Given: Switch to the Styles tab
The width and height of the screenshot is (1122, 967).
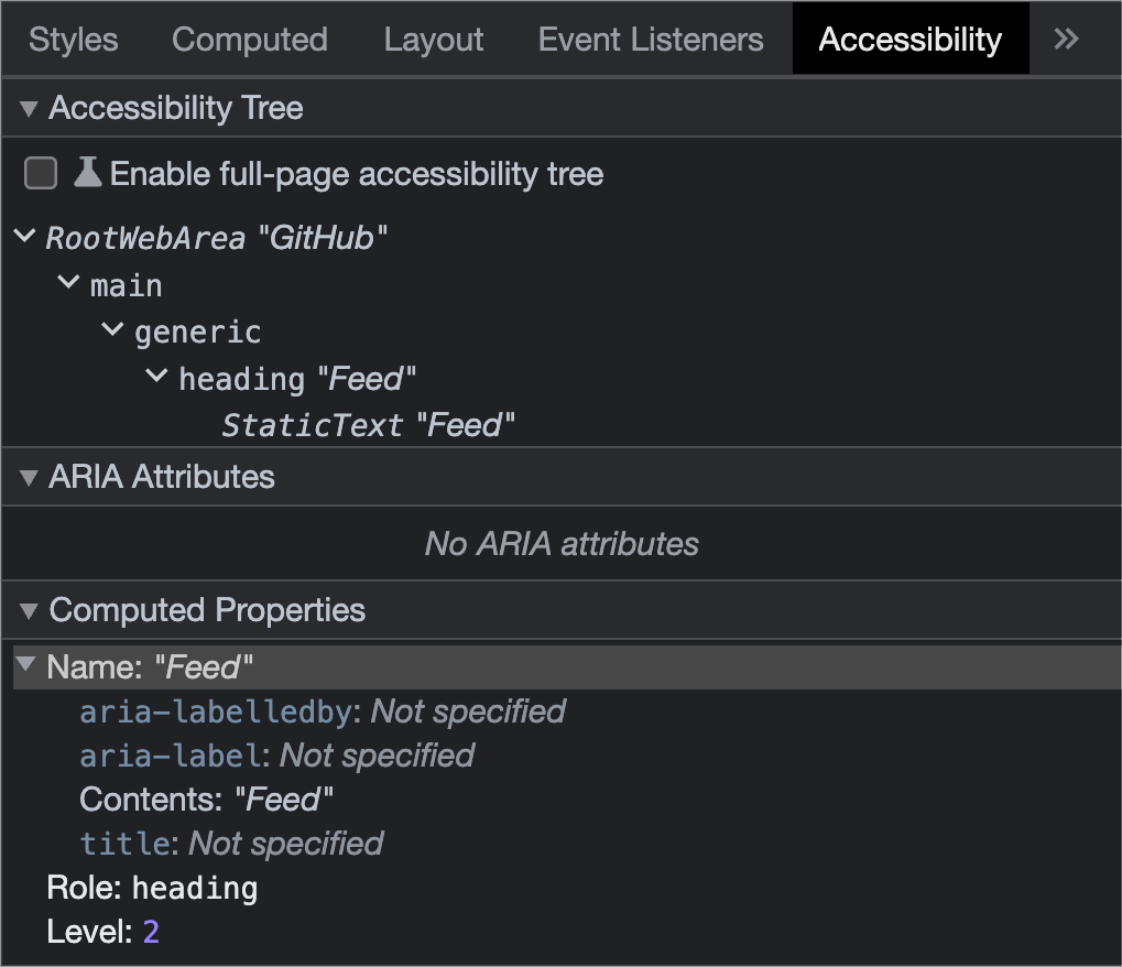Looking at the screenshot, I should coord(73,40).
